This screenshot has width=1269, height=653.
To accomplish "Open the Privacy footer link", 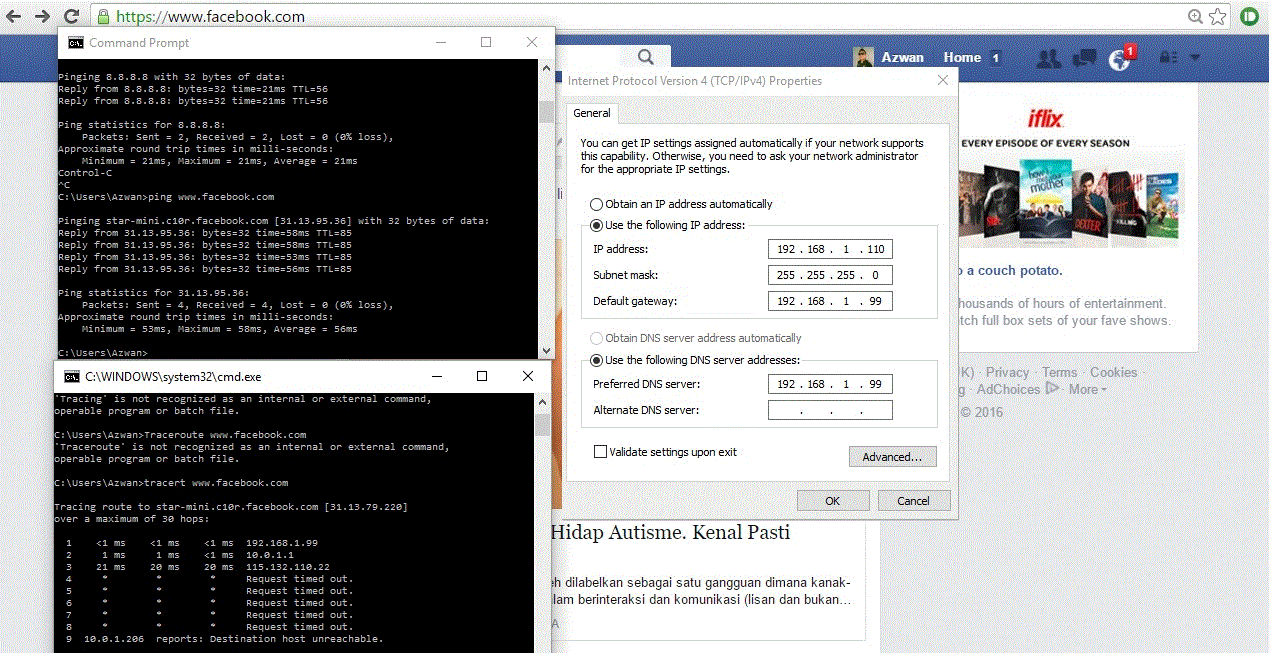I will click(x=1007, y=372).
